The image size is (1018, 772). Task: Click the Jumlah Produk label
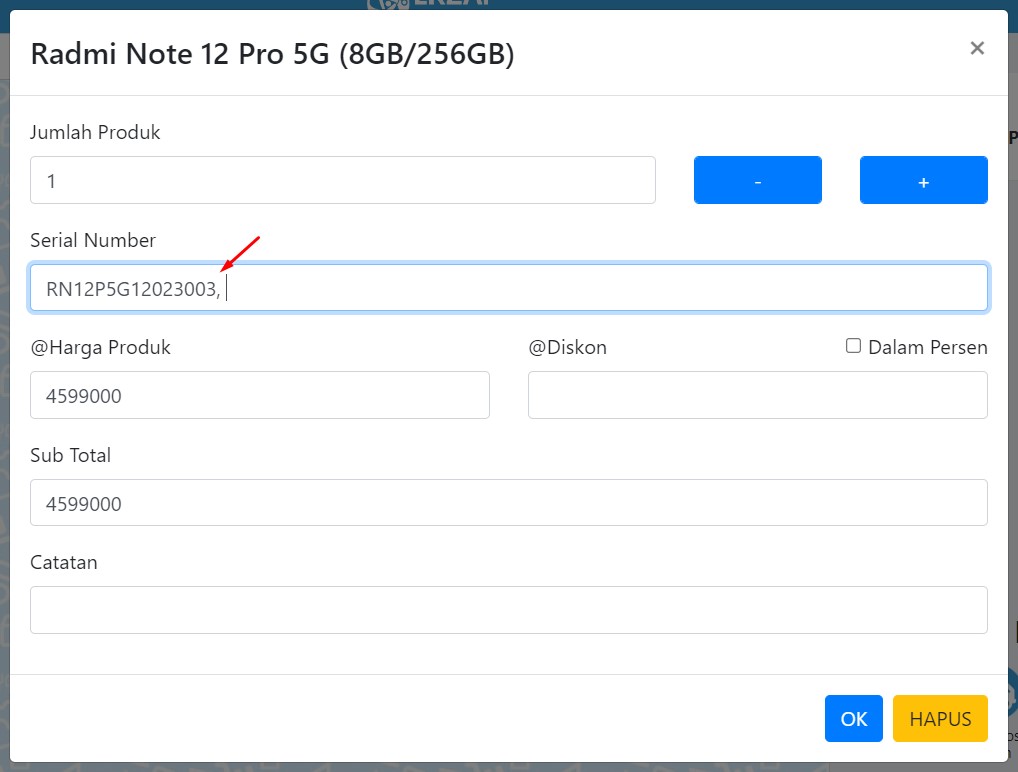(x=95, y=132)
